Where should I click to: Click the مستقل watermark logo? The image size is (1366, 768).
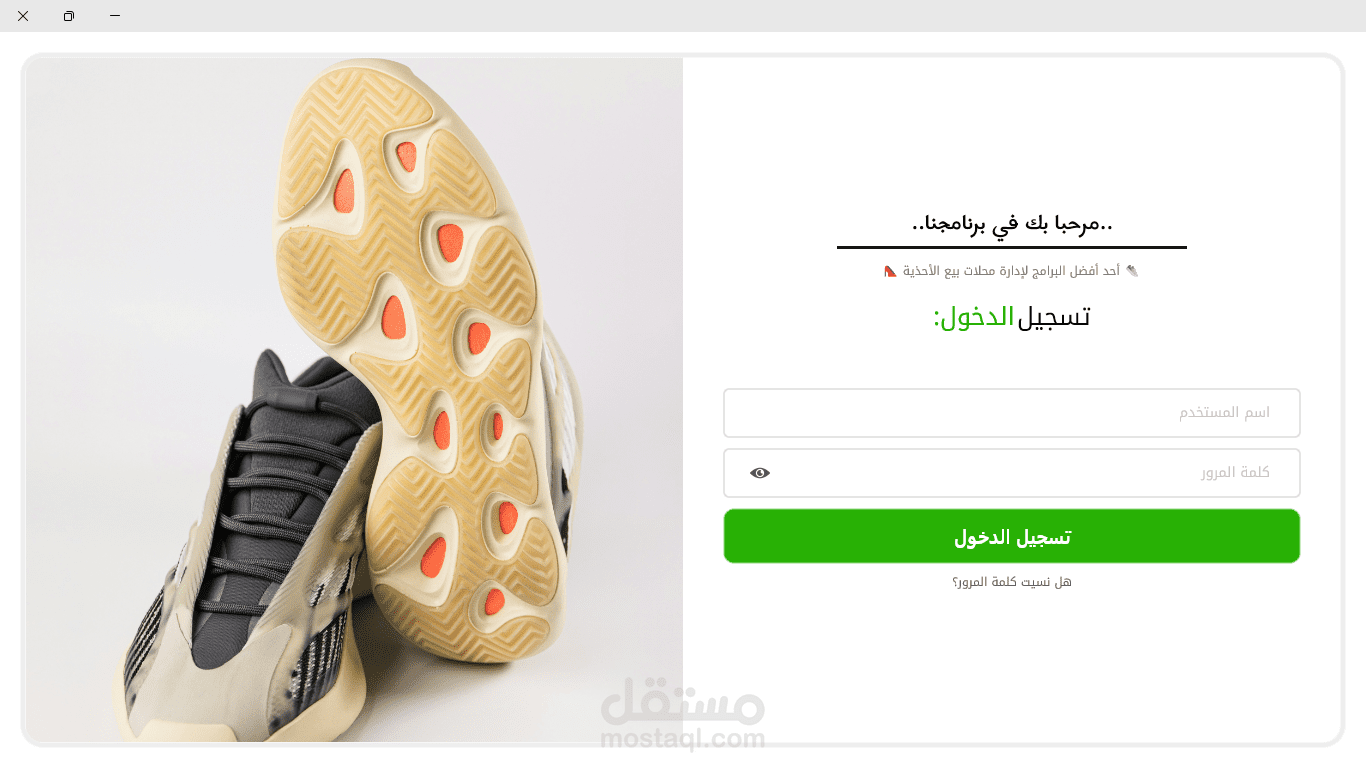click(x=683, y=701)
